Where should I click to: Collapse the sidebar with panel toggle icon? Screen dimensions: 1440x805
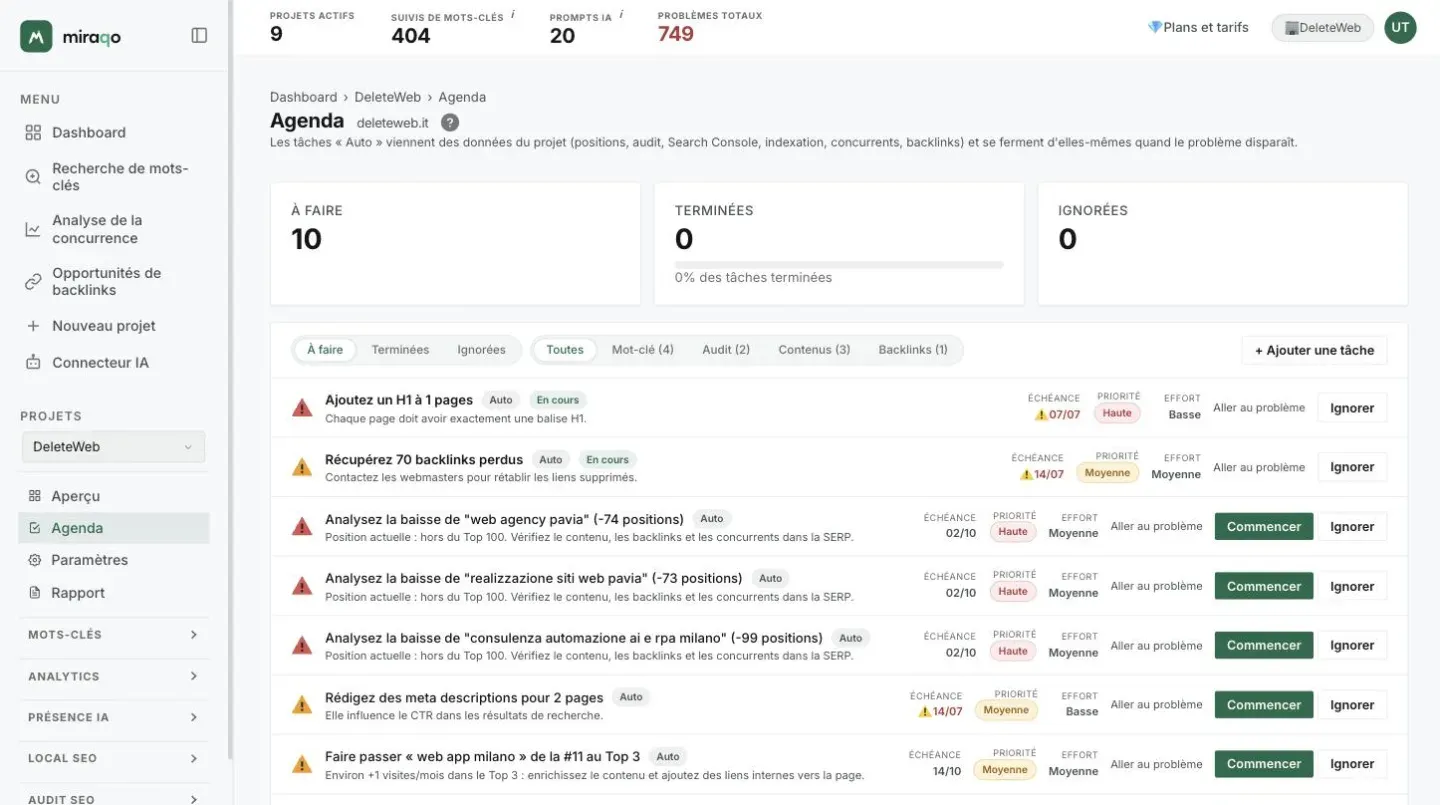199,35
